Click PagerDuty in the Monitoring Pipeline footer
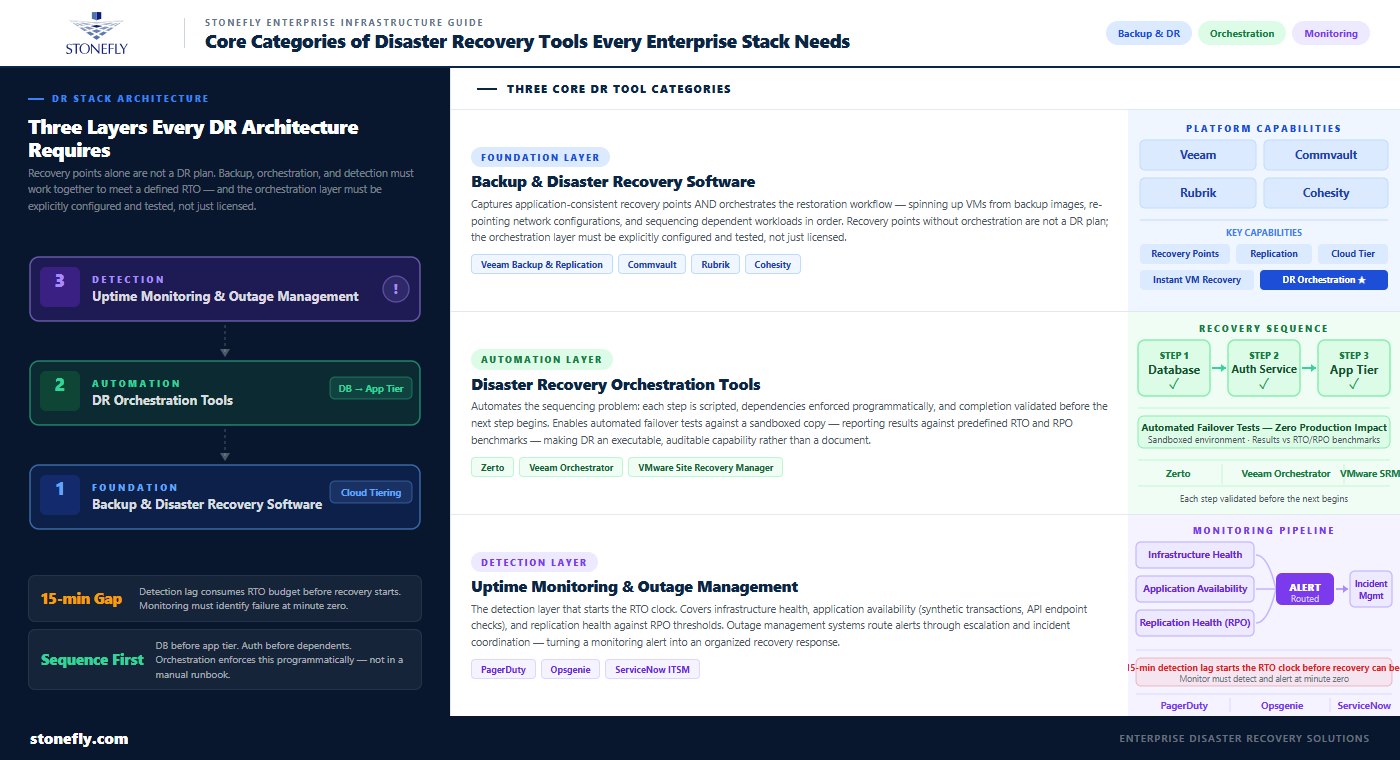This screenshot has width=1400, height=760. pos(1184,706)
